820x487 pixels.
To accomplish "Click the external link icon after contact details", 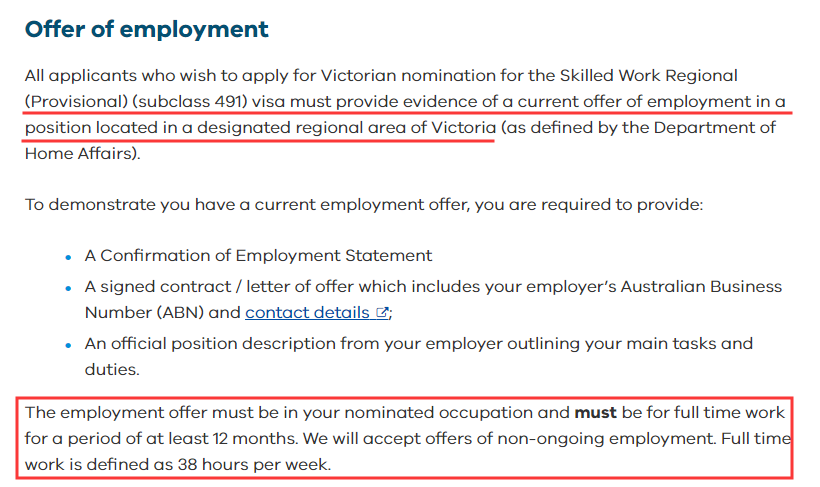I will pos(381,312).
